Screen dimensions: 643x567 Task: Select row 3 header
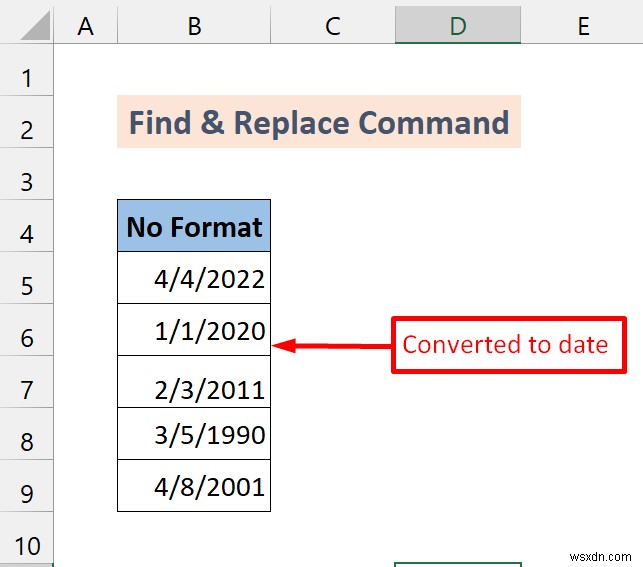coord(27,174)
